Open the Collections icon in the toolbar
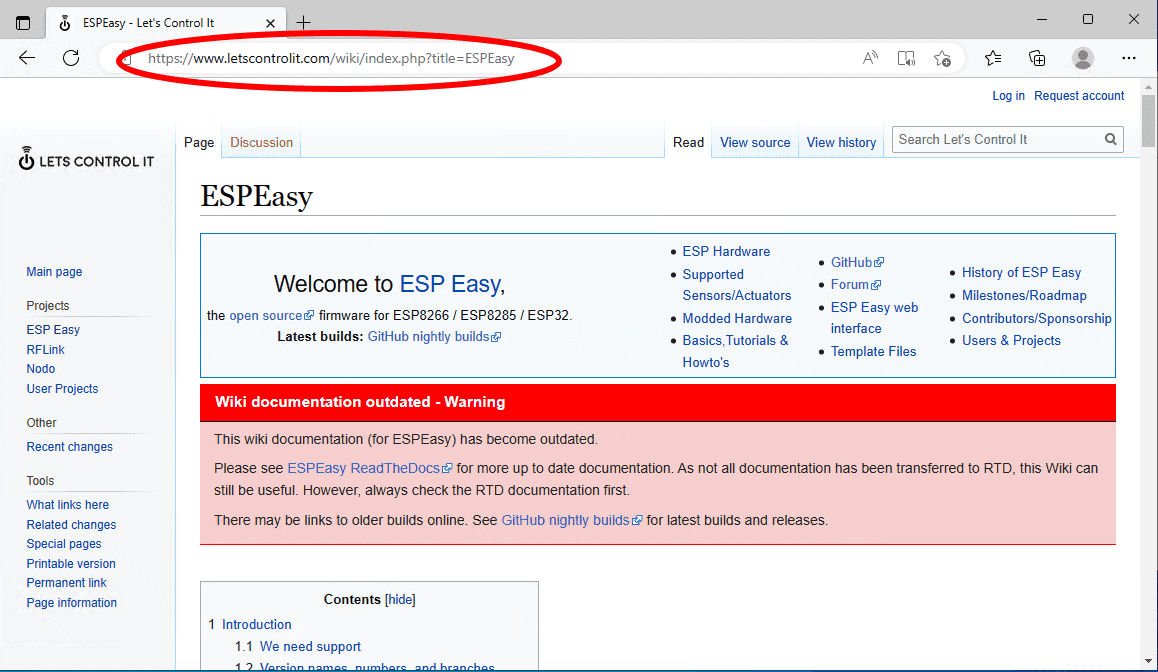 1037,58
